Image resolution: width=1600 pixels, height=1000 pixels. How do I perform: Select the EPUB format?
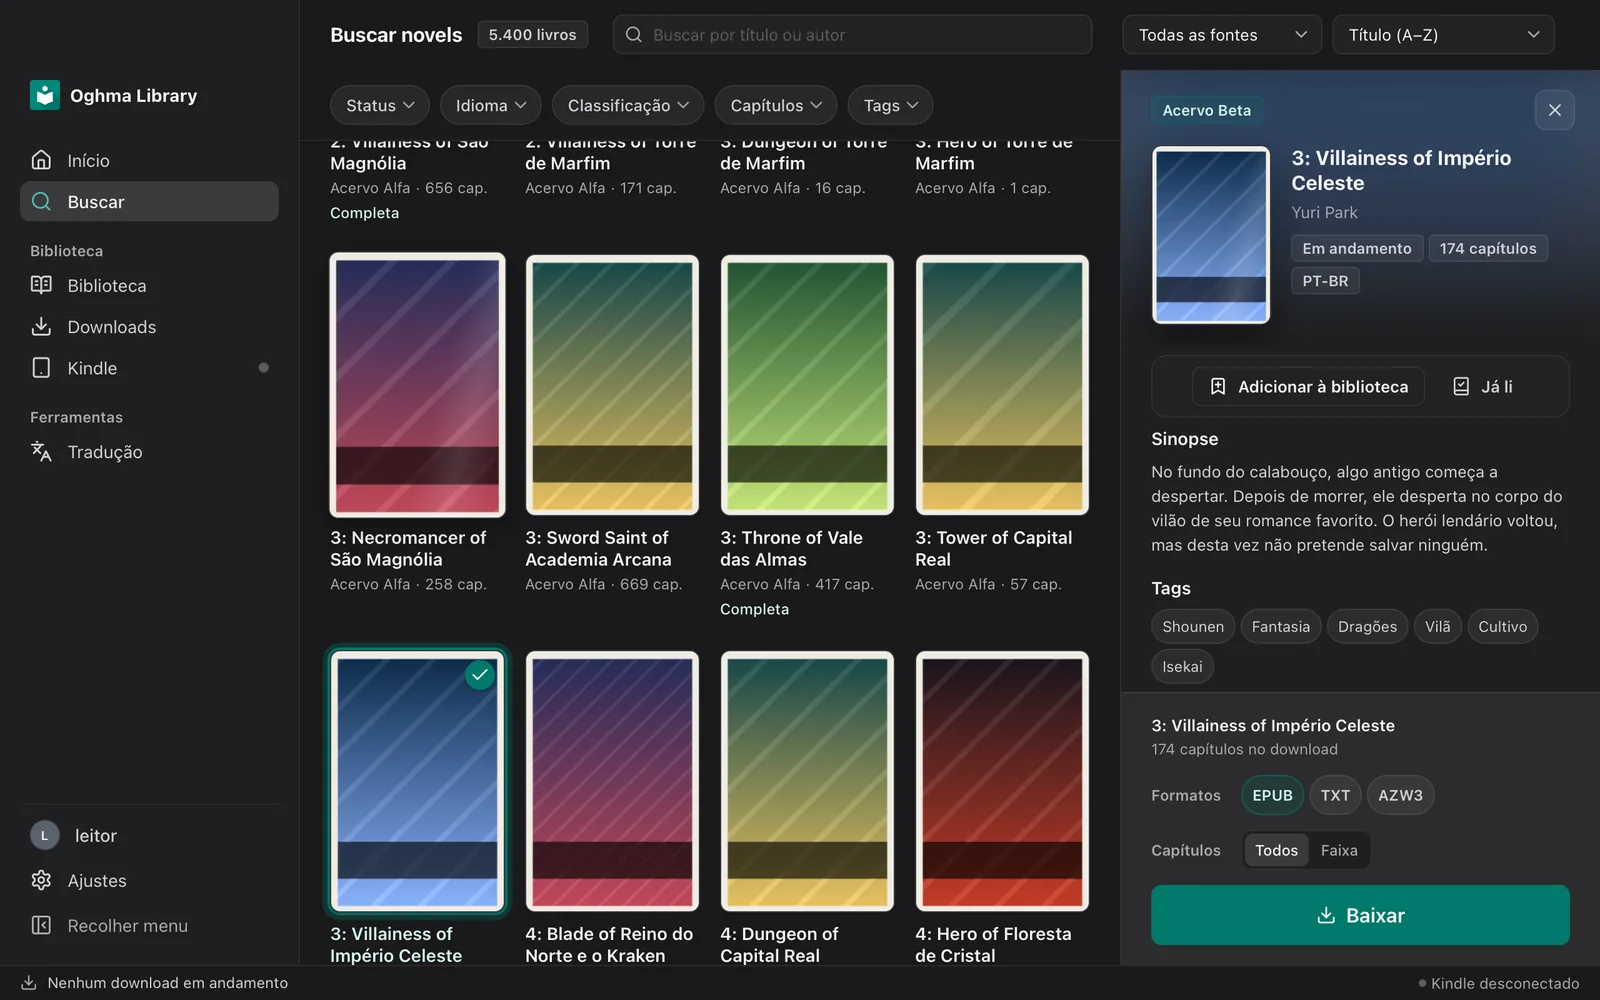1272,795
